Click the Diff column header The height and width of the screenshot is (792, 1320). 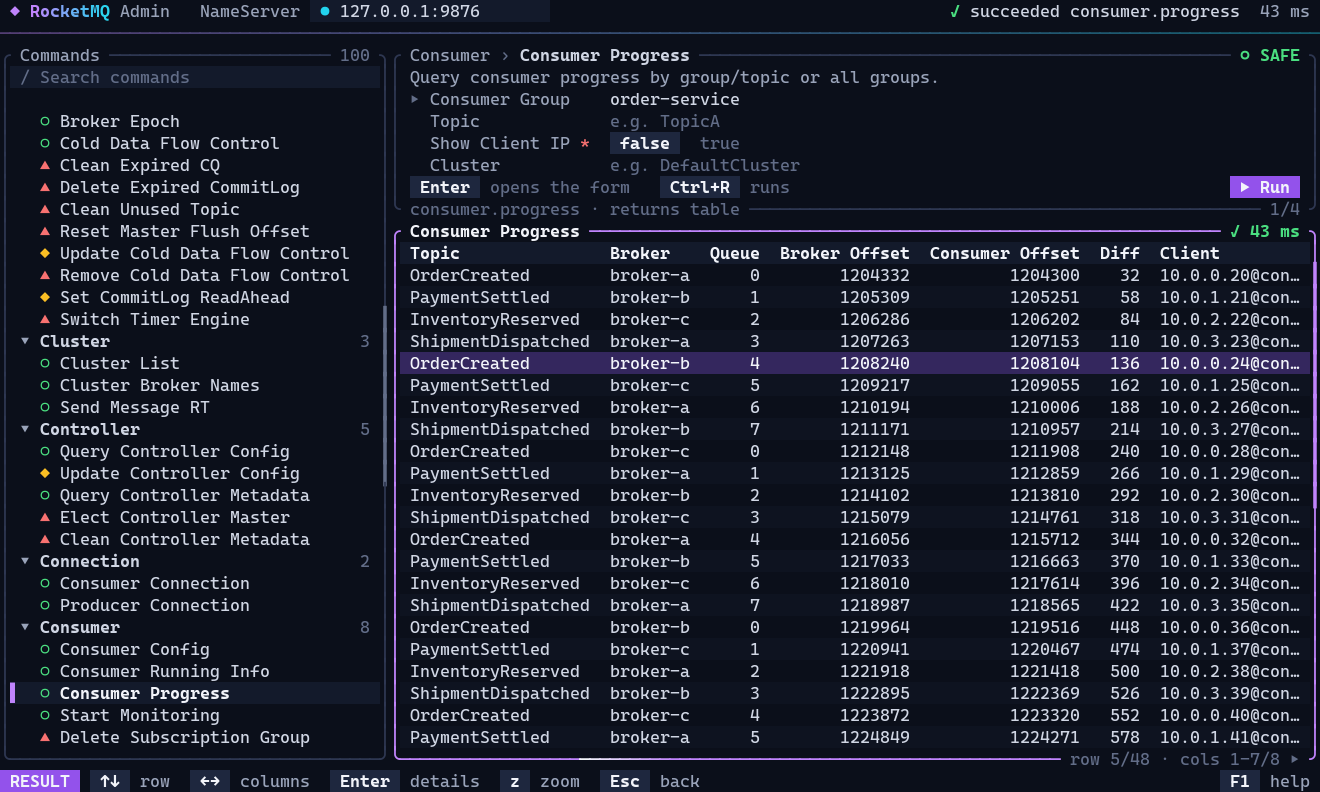[x=1120, y=254]
